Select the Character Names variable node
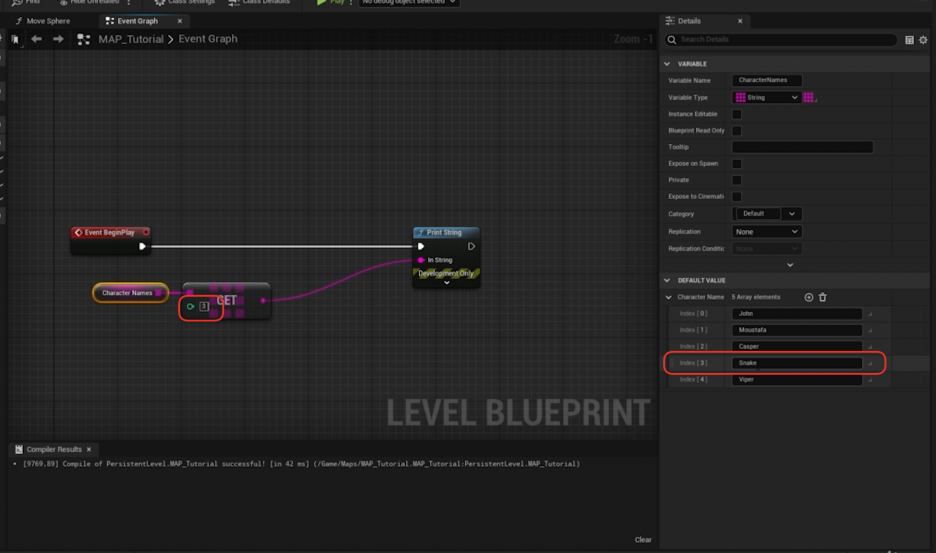Screen dimensions: 936x553 (x=130, y=293)
